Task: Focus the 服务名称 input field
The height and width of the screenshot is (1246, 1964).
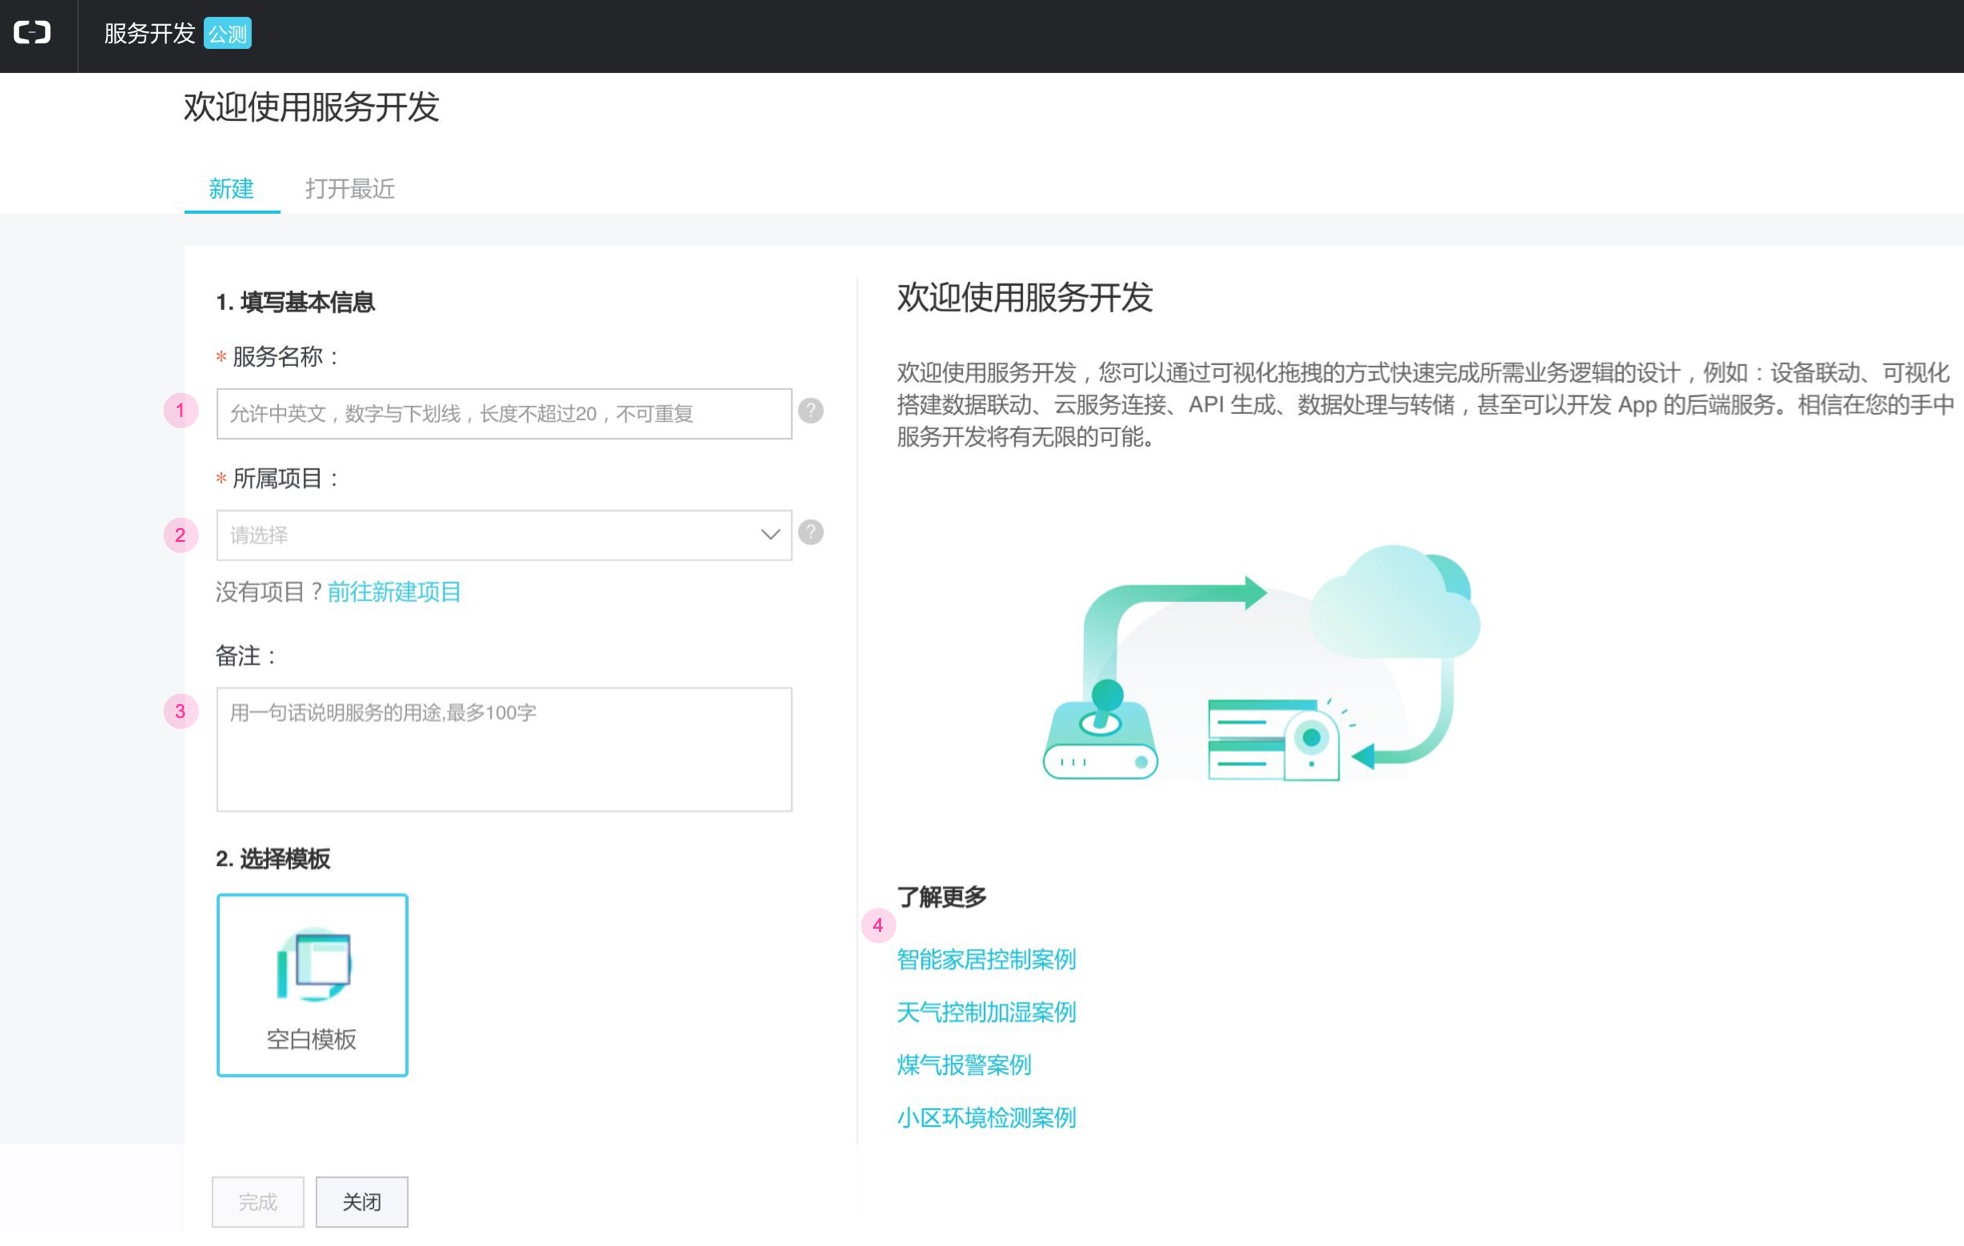Action: click(x=504, y=413)
